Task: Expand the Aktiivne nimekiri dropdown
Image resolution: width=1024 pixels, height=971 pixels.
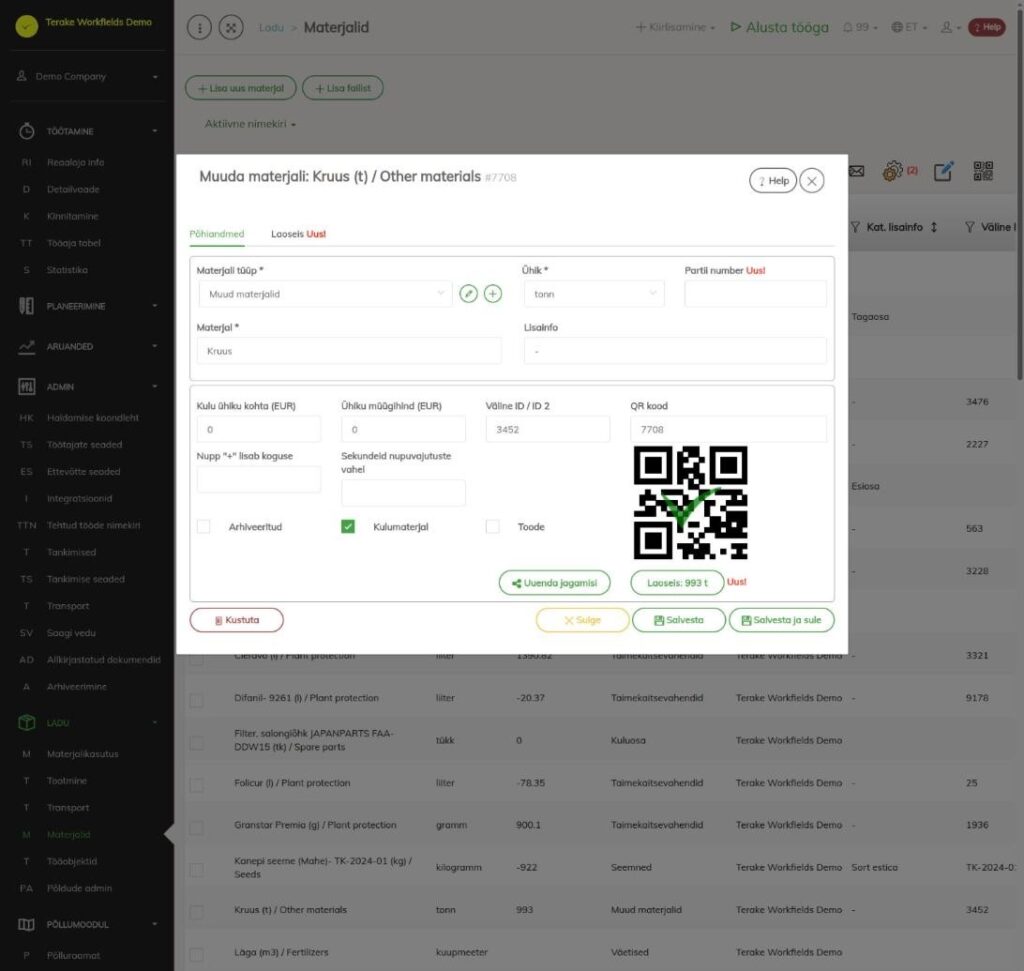Action: [250, 124]
